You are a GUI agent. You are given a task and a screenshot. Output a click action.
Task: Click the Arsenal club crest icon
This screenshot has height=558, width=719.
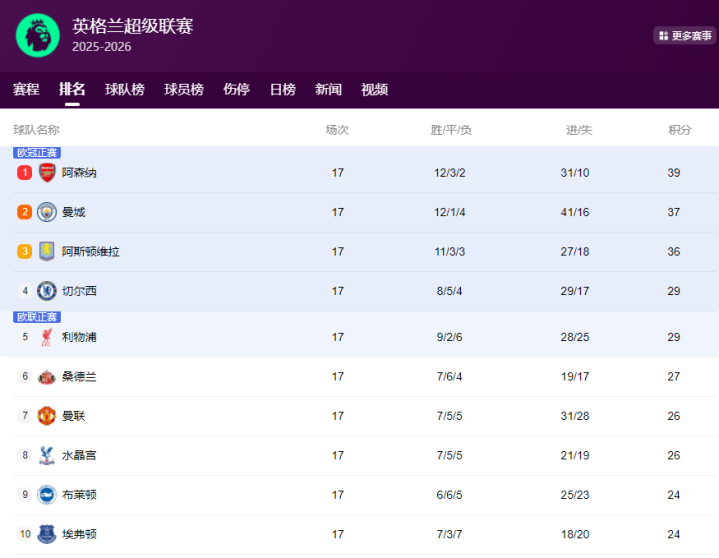(x=47, y=173)
